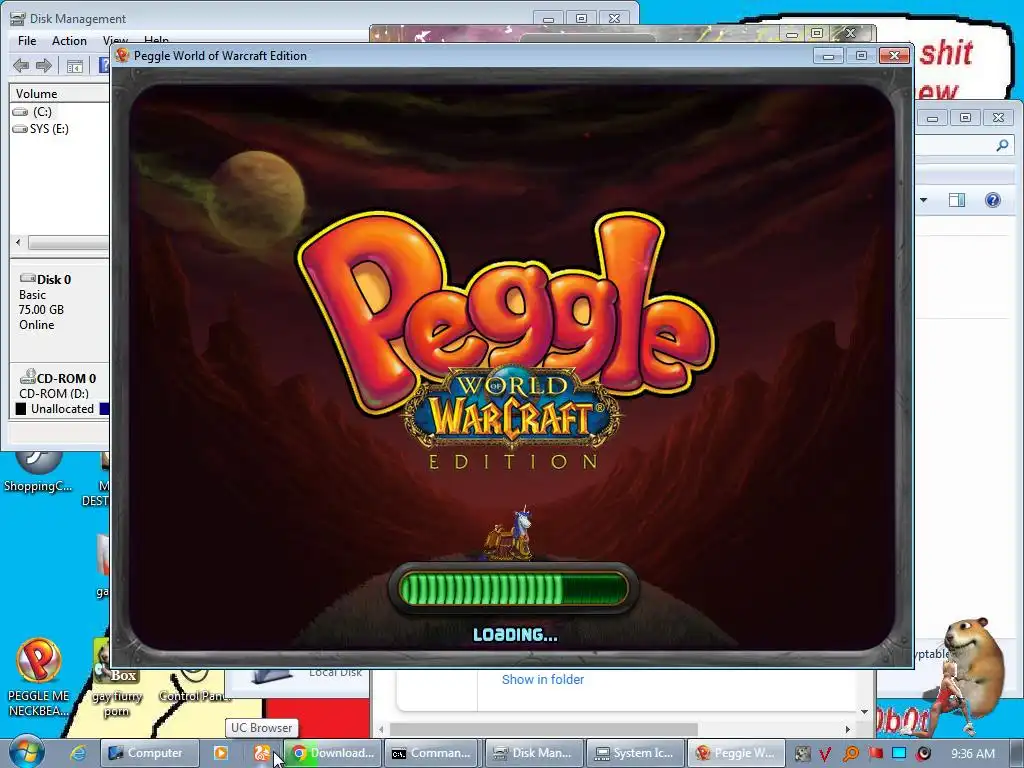This screenshot has height=768, width=1024.
Task: Click the blue Help icon in Explorer
Action: click(x=993, y=200)
